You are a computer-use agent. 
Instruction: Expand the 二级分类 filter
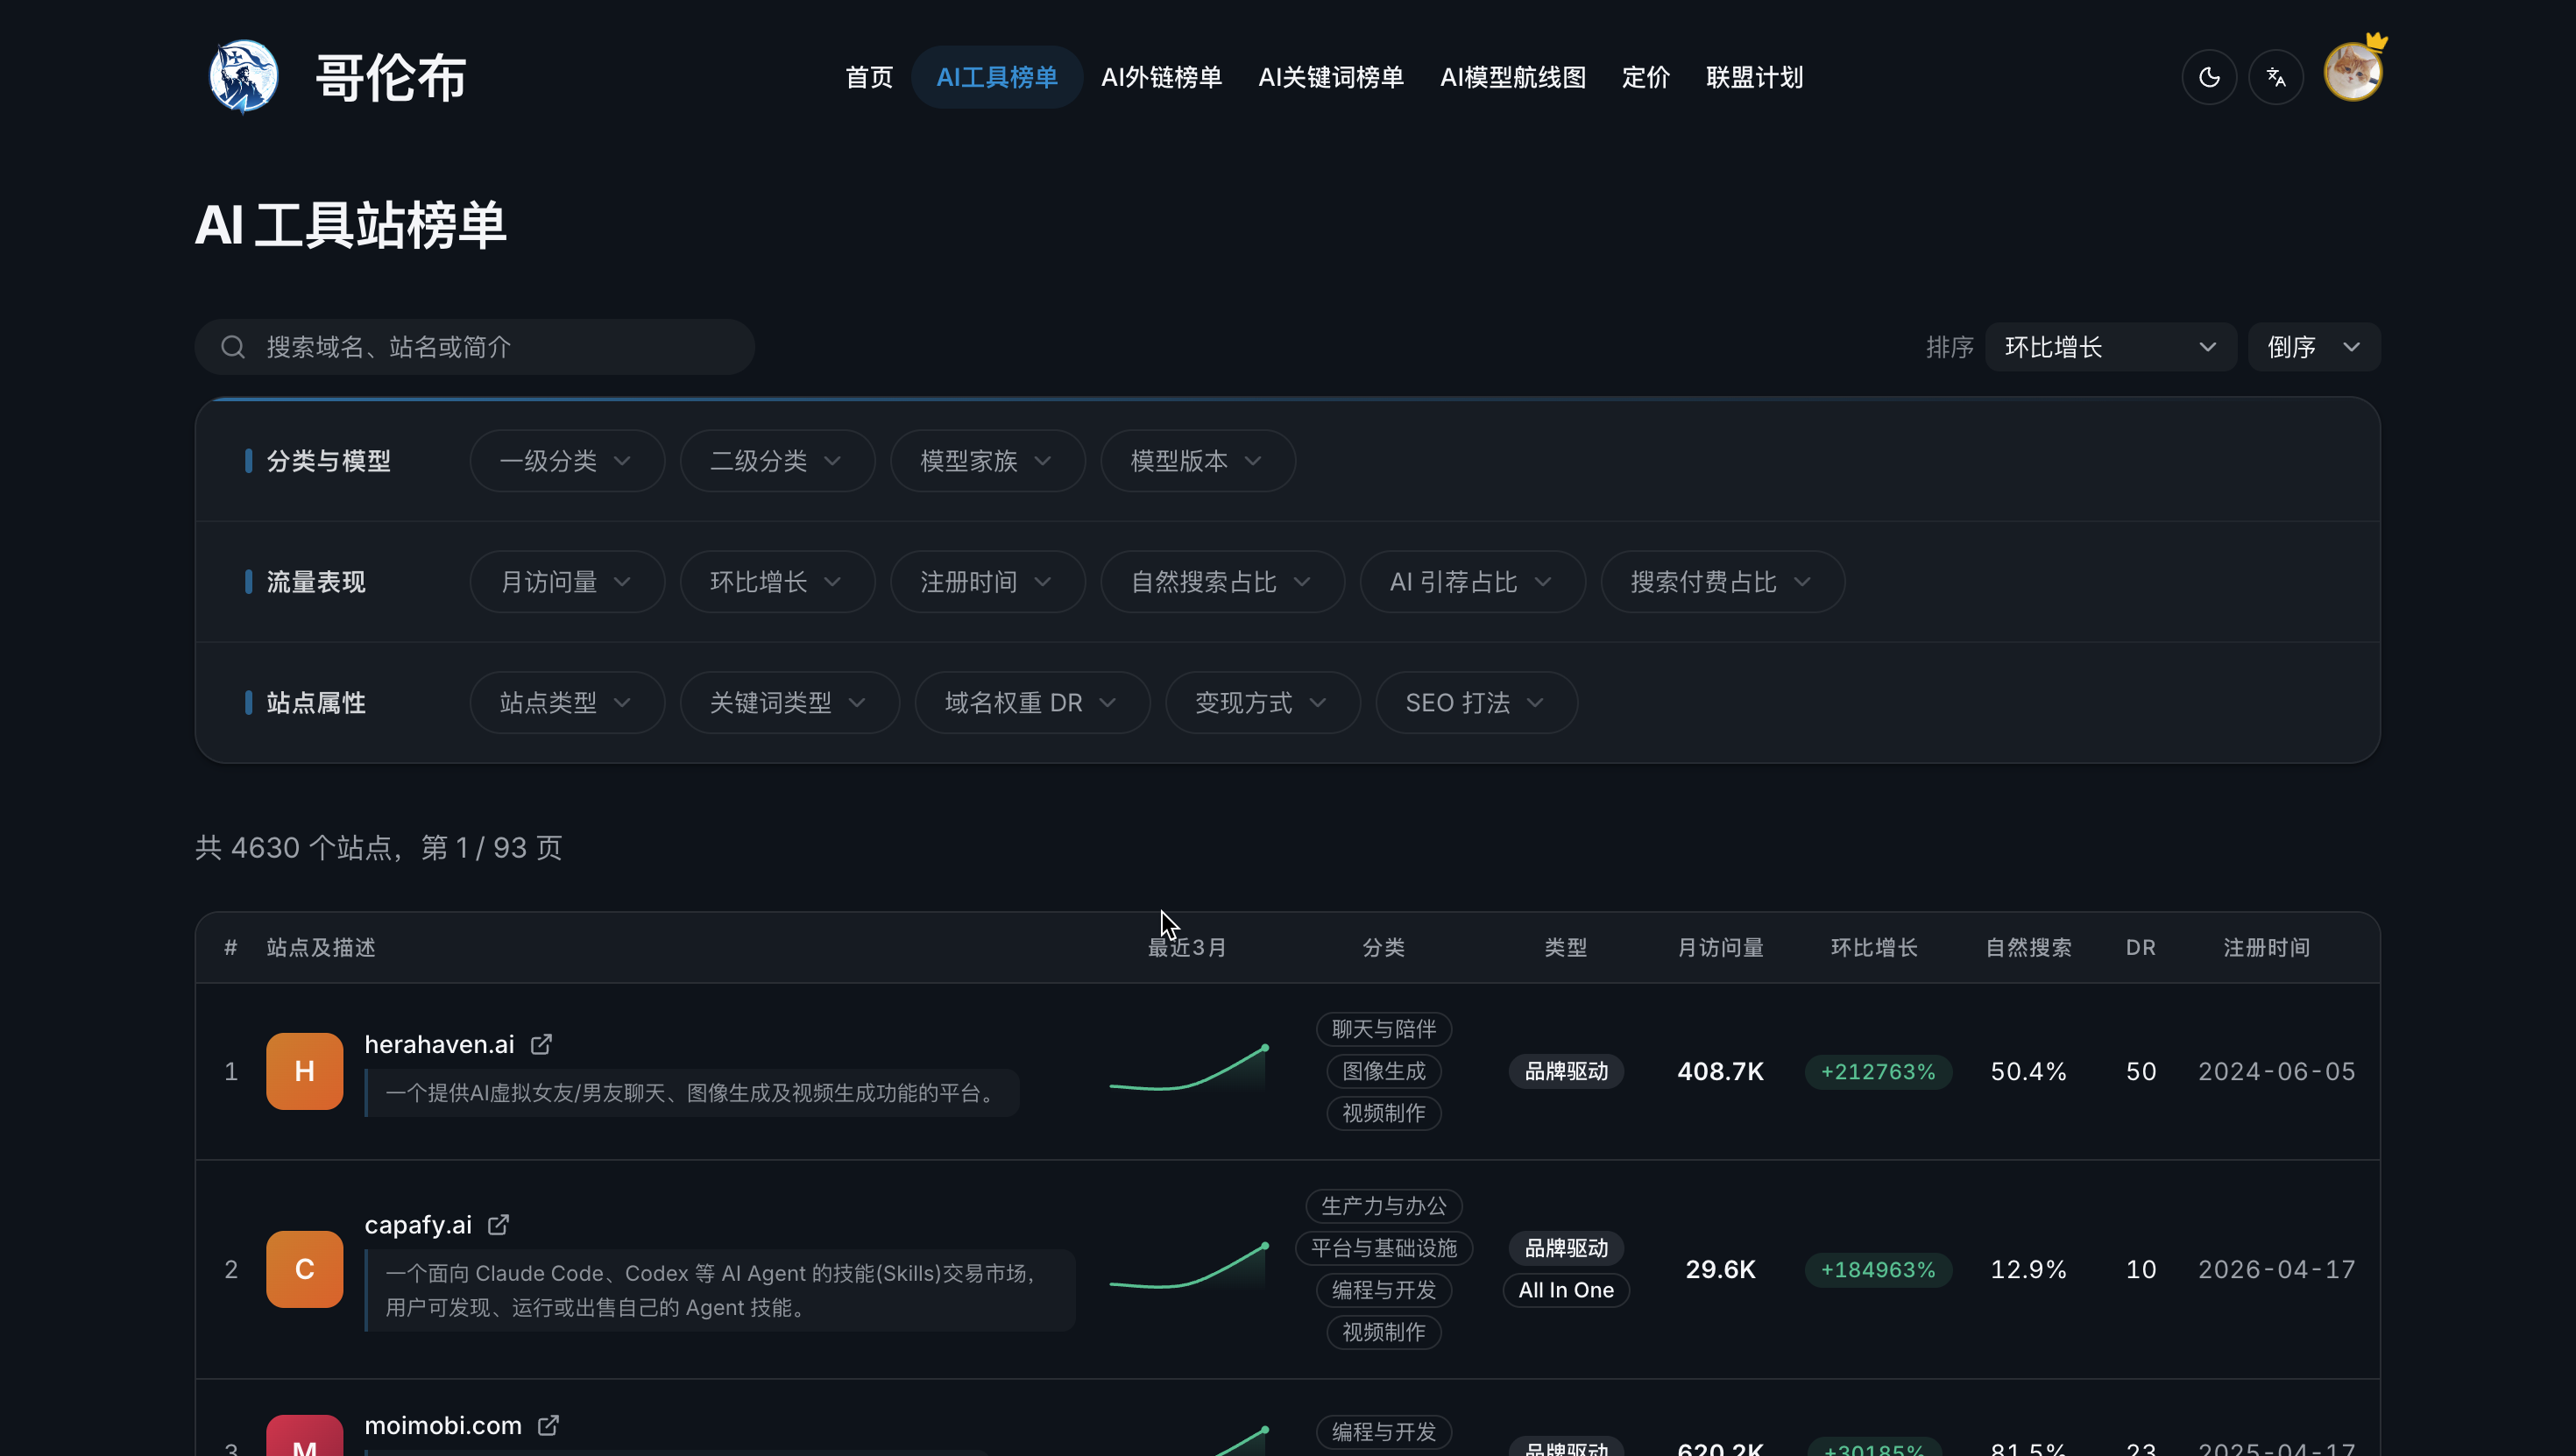(x=777, y=461)
